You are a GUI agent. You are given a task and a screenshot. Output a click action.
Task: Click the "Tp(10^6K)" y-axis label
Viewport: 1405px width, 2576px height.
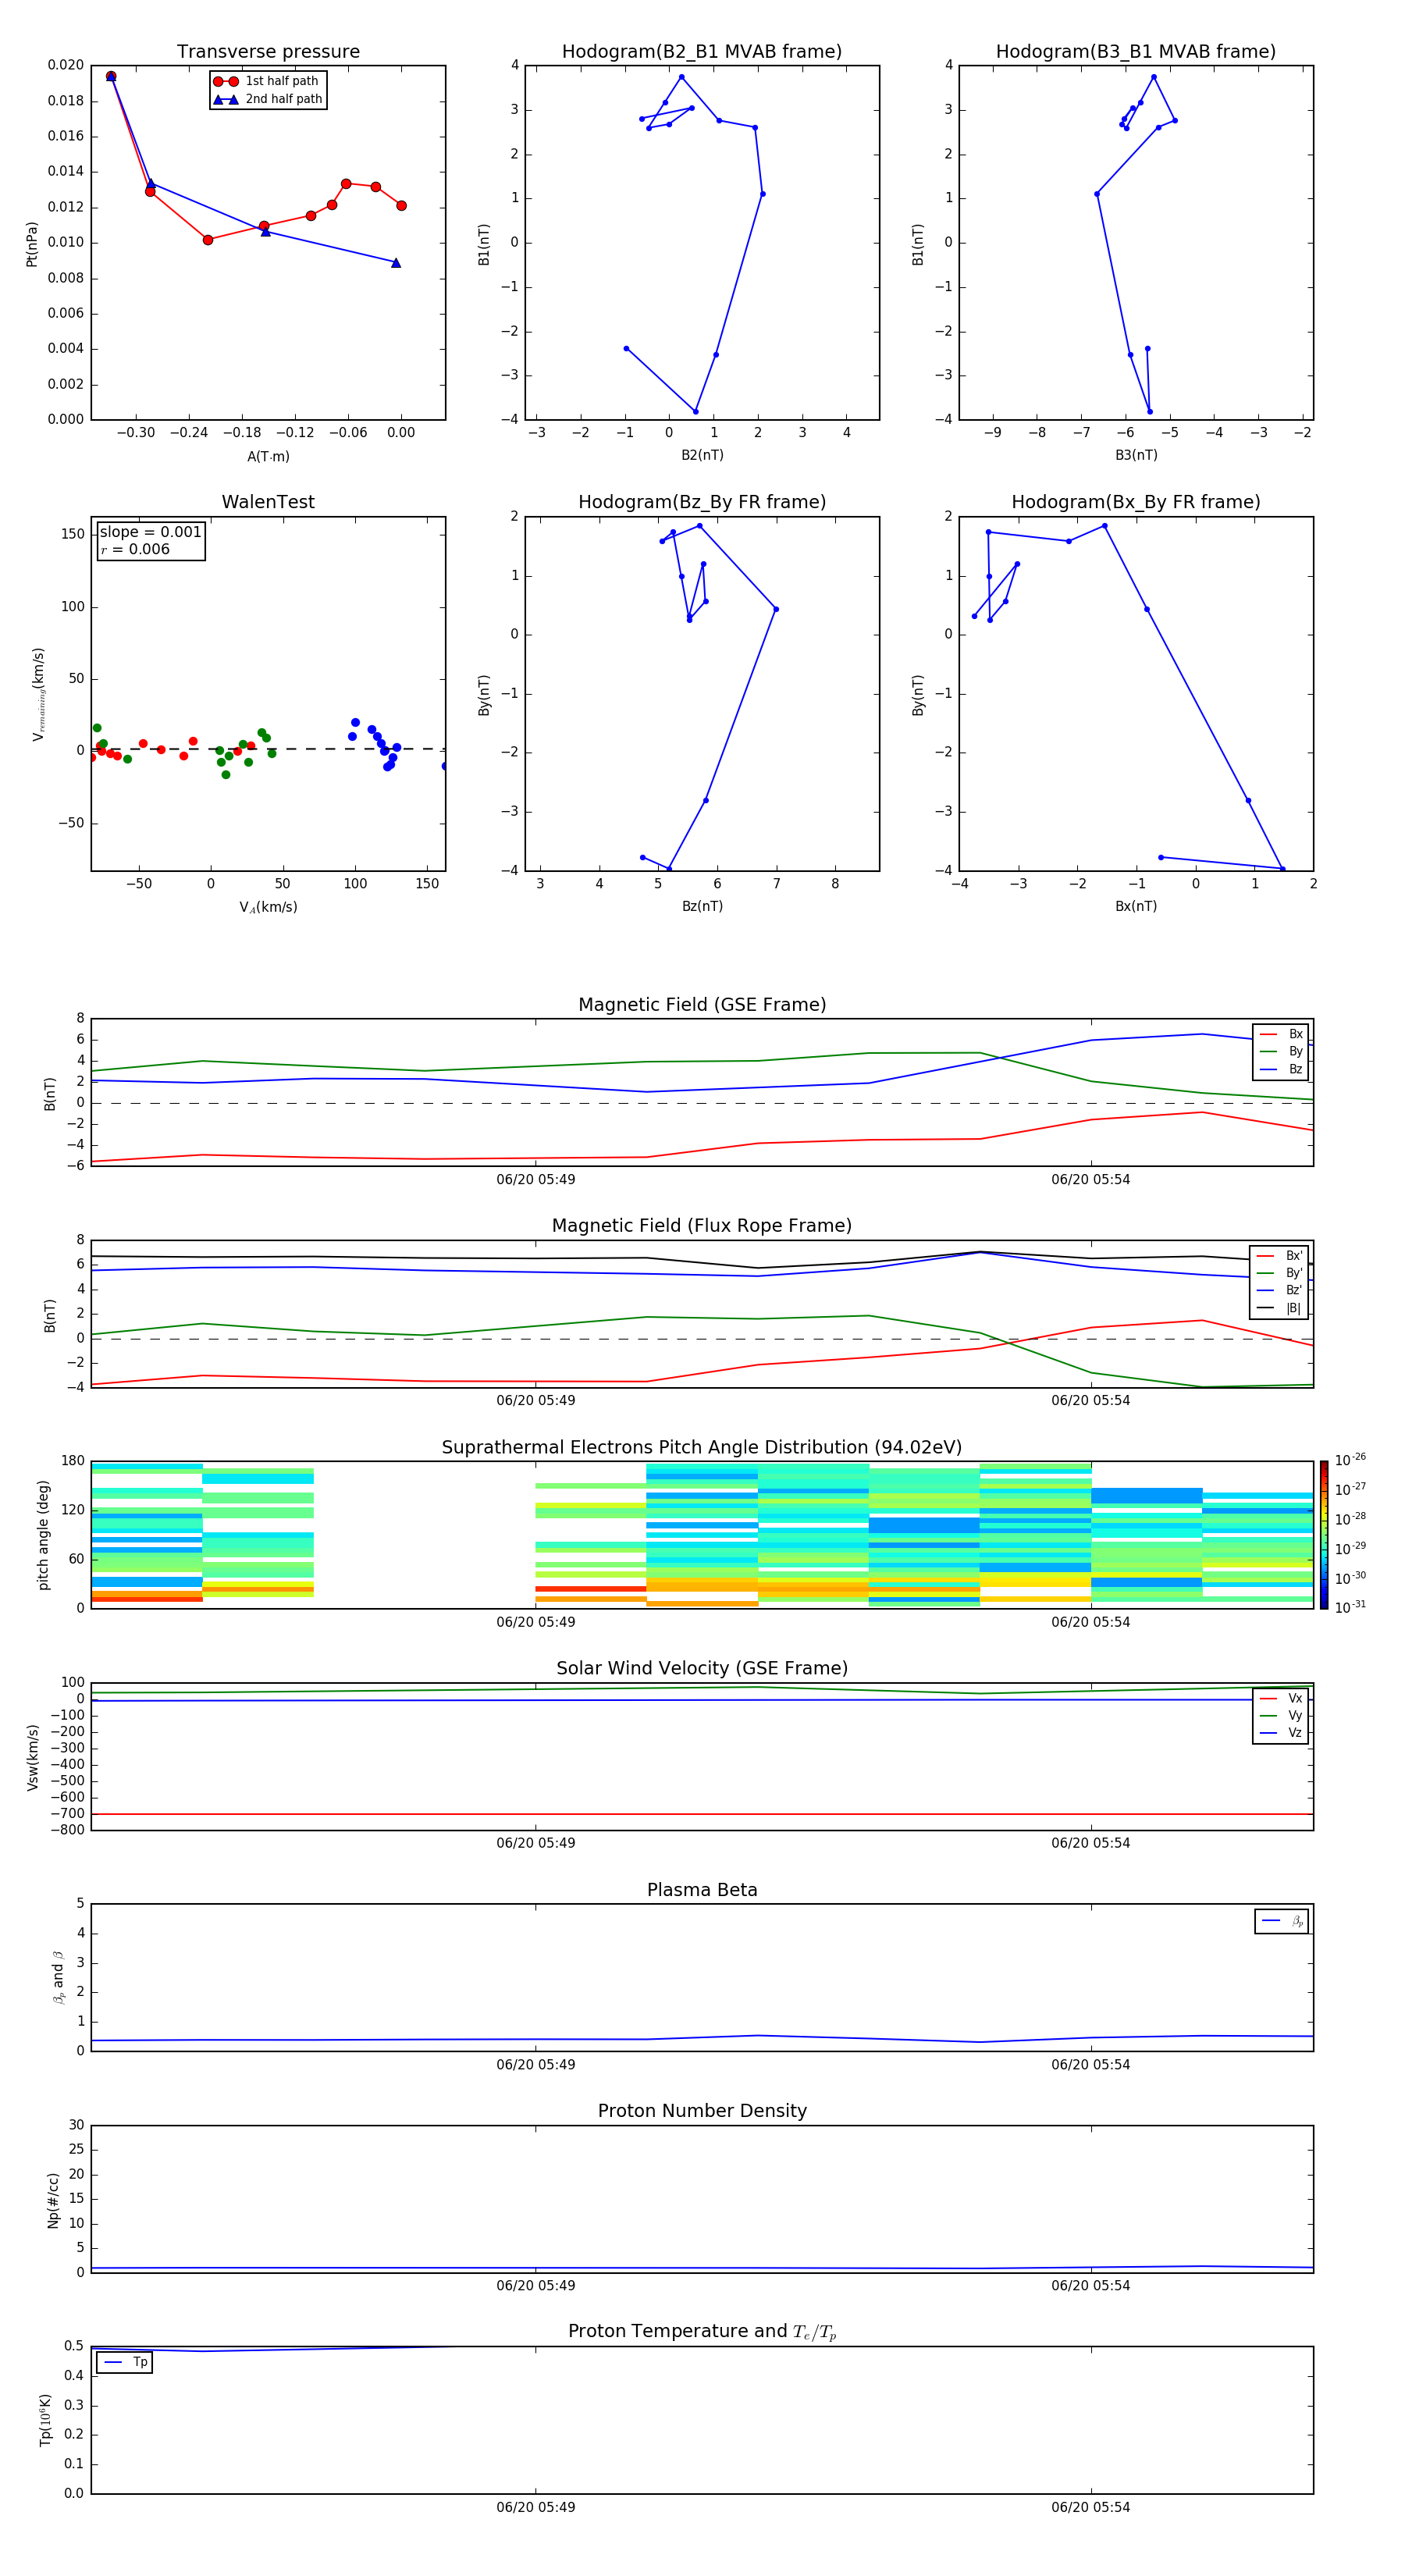pos(45,2420)
